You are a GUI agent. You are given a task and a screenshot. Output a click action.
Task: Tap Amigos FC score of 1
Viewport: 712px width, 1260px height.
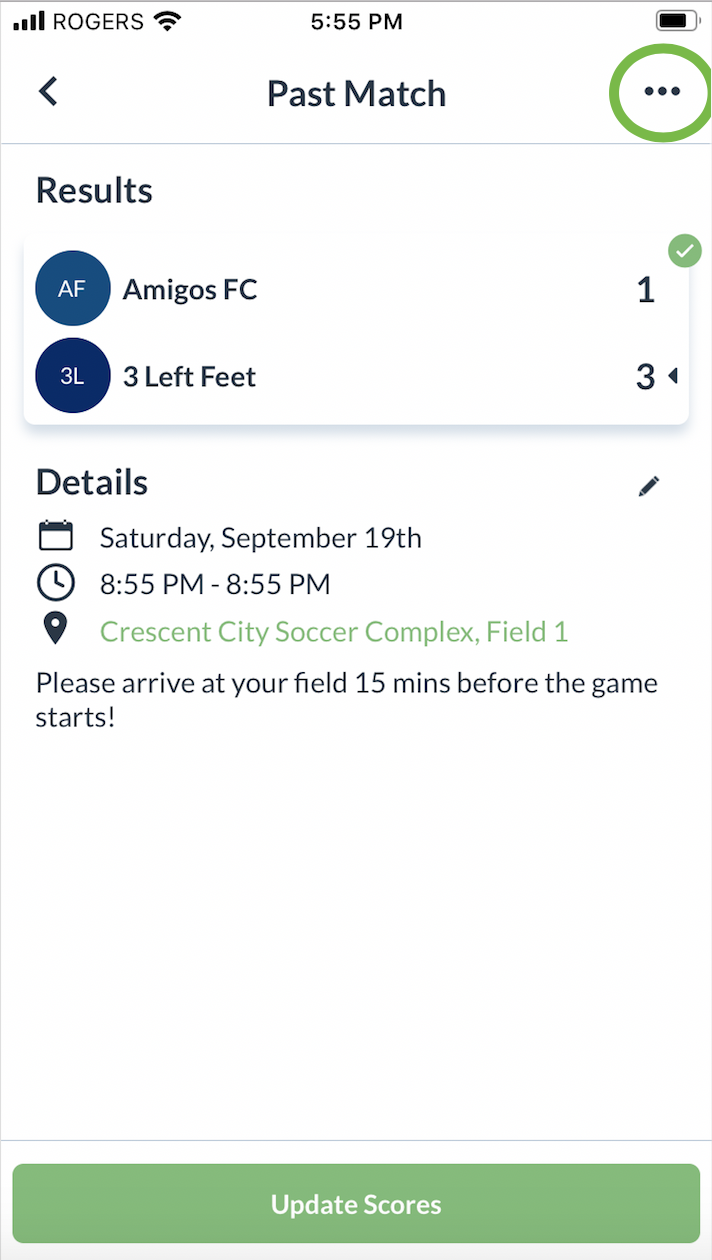tap(645, 290)
